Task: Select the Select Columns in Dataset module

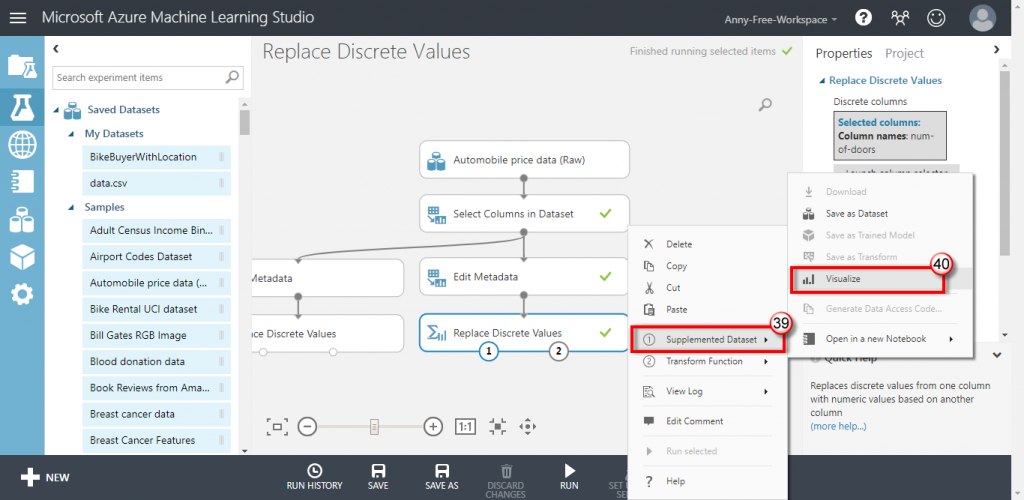Action: pos(524,213)
